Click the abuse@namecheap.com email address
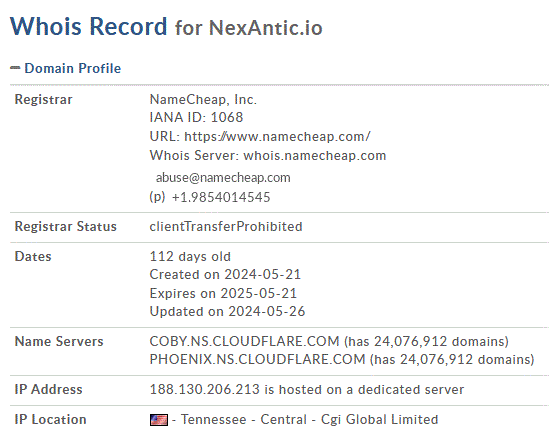 223,178
